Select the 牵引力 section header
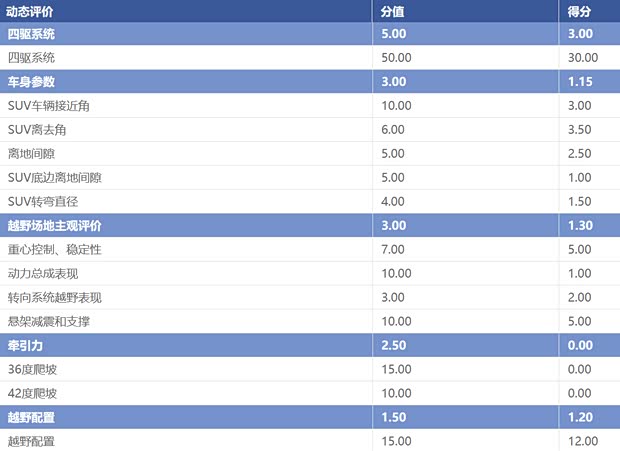 (25, 345)
